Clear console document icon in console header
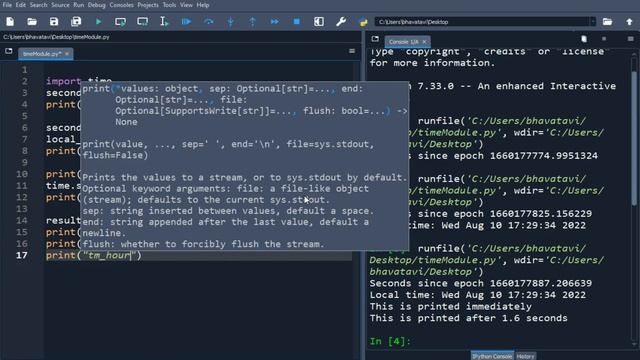 point(584,39)
